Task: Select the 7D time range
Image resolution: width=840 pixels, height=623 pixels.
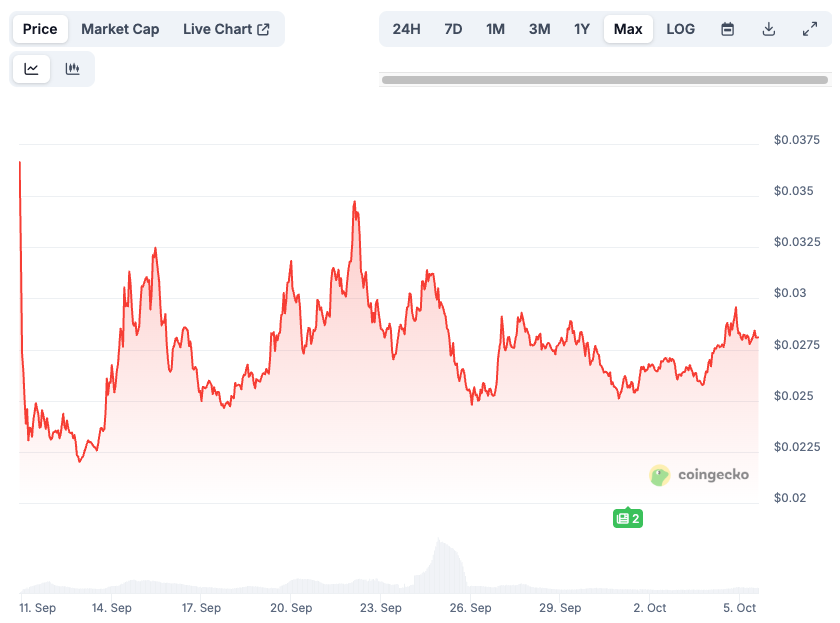Action: pyautogui.click(x=453, y=29)
